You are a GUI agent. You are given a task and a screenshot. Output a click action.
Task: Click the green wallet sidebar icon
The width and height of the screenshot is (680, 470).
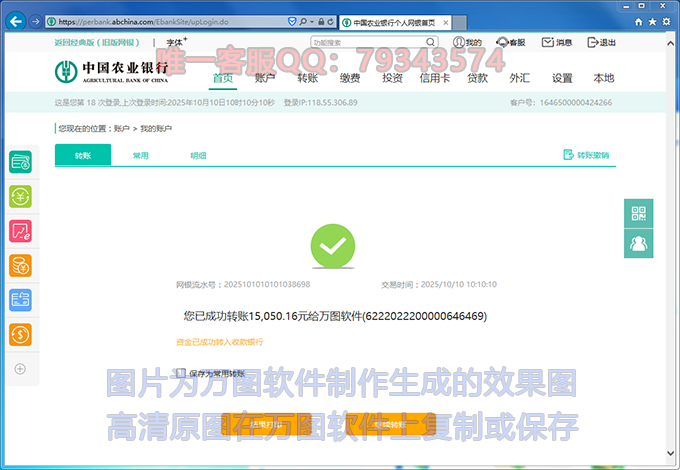coord(20,162)
